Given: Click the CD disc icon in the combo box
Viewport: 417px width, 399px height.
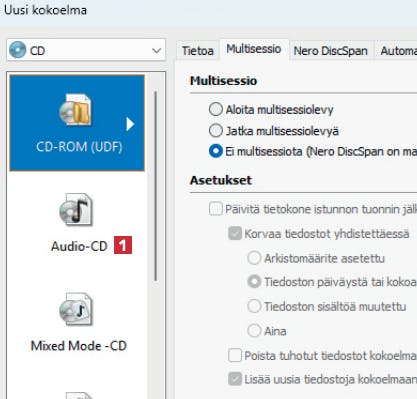Looking at the screenshot, I should point(18,50).
